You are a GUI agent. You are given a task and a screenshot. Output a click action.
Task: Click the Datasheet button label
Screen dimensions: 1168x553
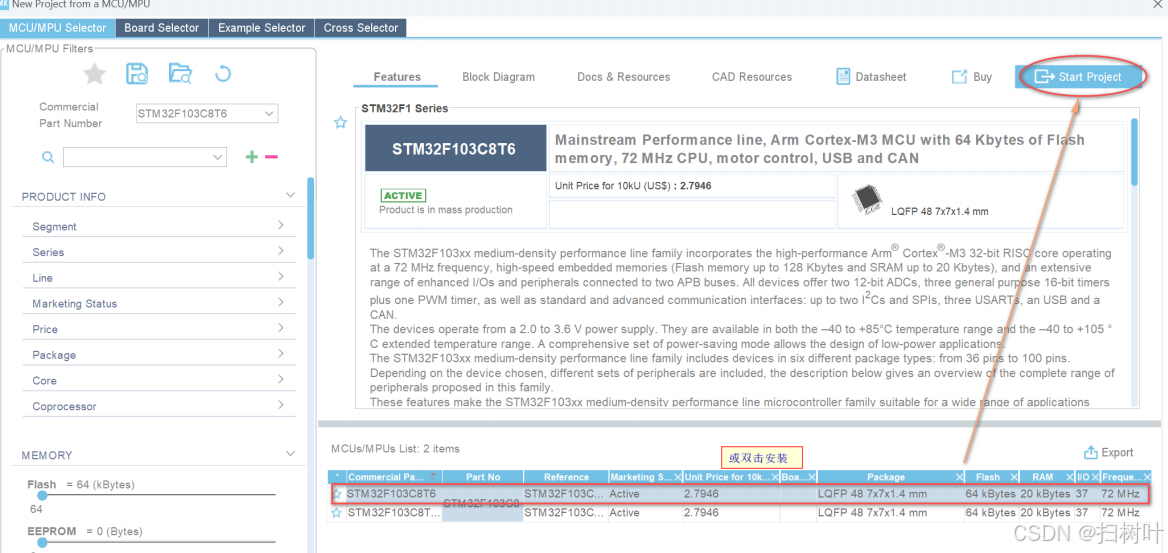click(x=881, y=77)
